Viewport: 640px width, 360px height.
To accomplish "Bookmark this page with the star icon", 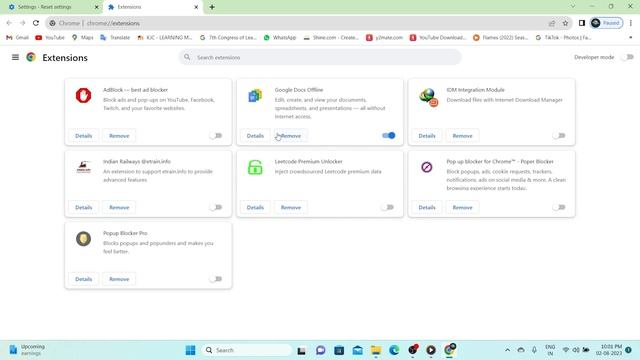I will click(565, 23).
